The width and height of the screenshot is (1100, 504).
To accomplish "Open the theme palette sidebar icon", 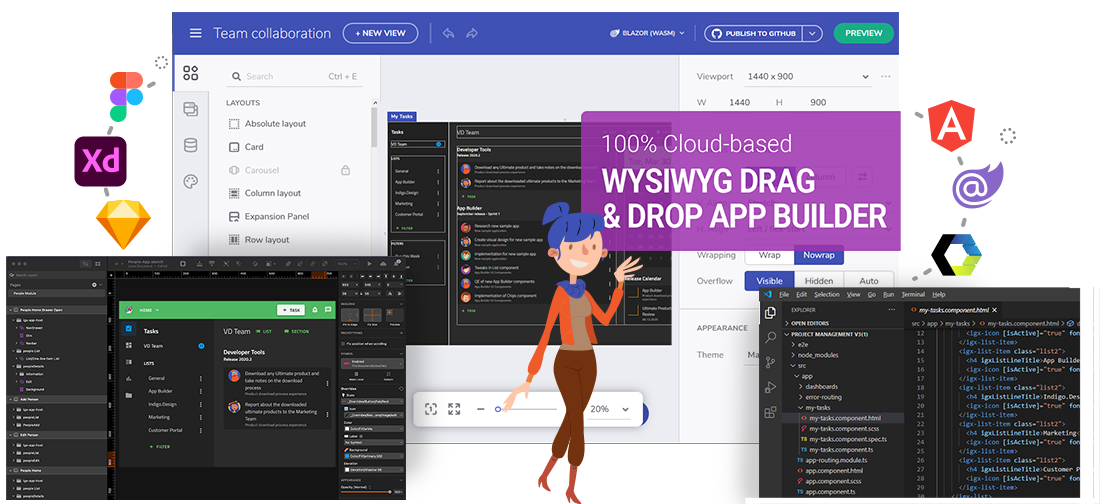I will pos(190,181).
